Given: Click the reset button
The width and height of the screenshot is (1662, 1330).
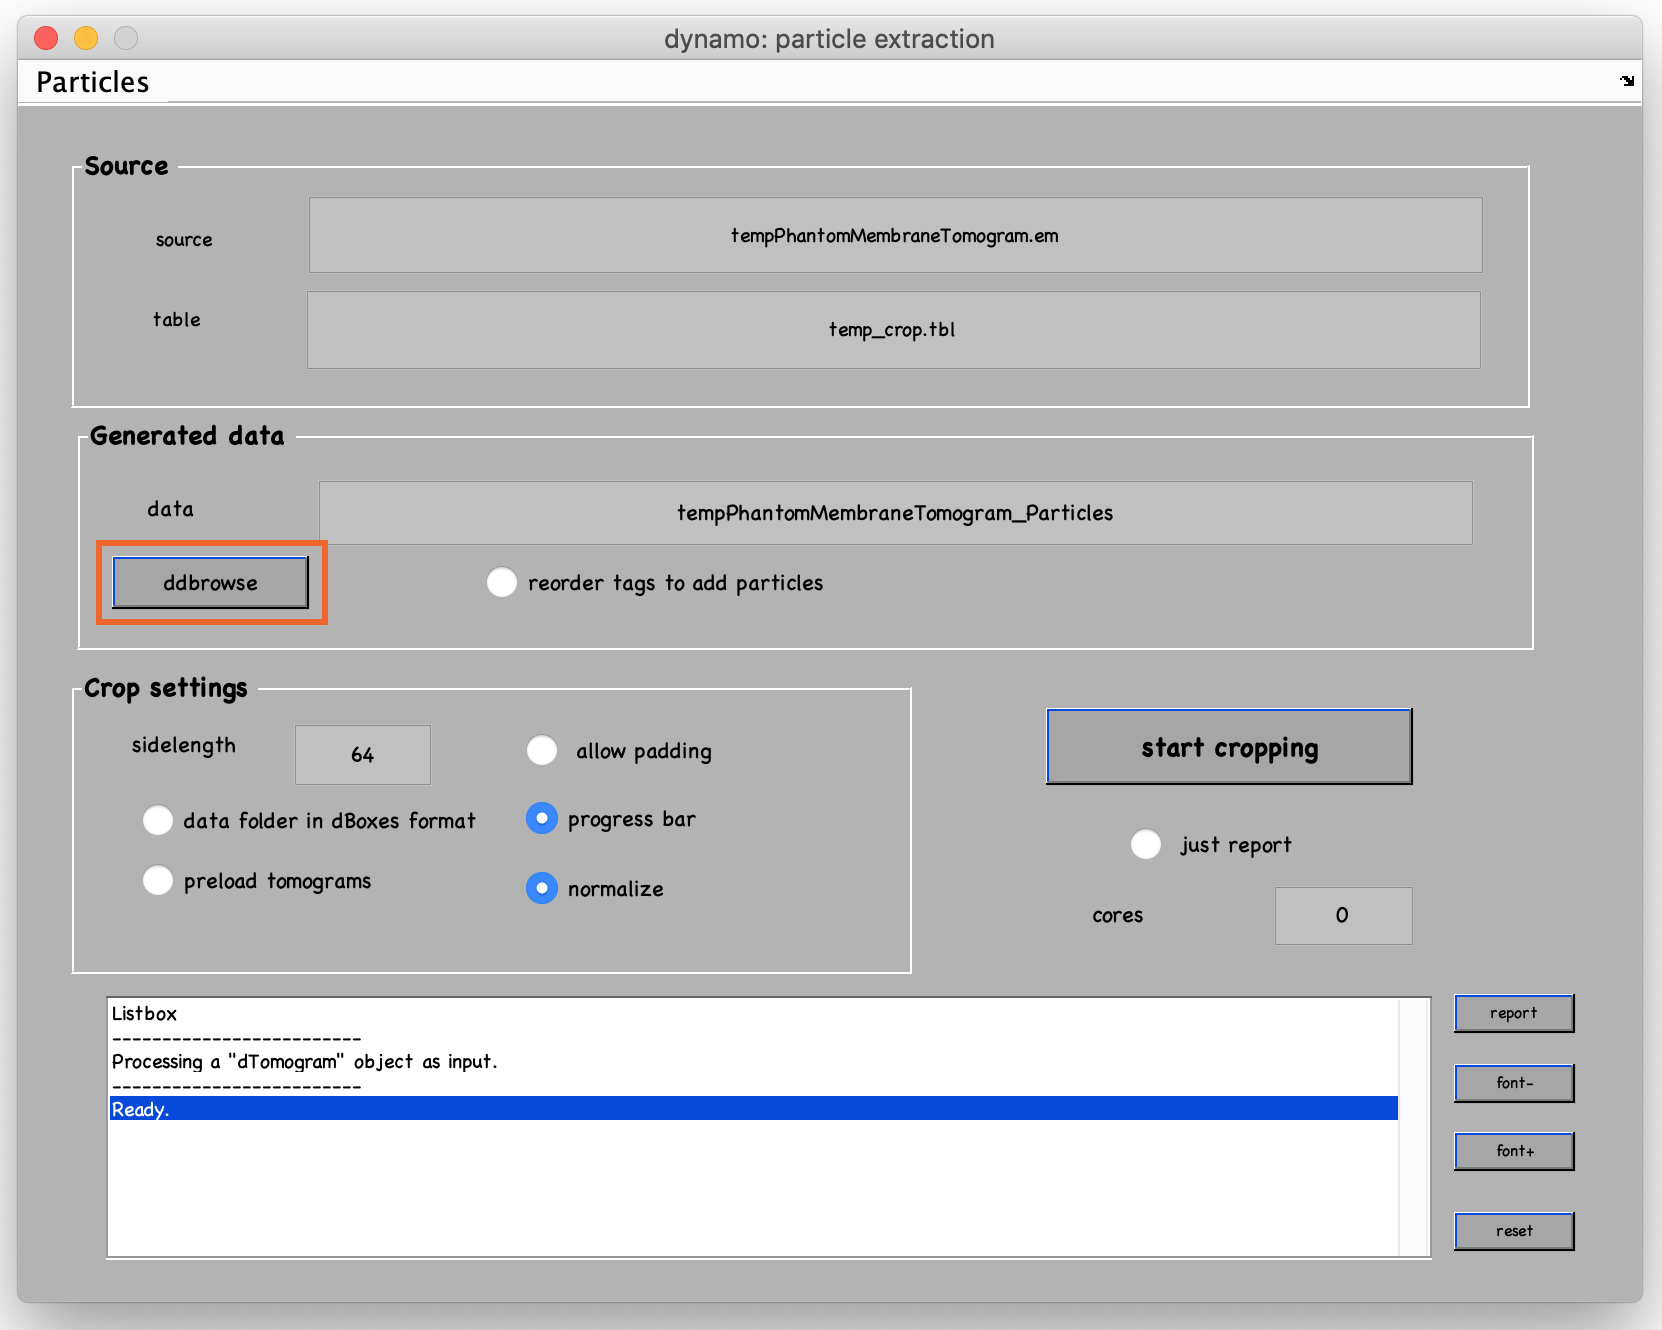Looking at the screenshot, I should click(x=1514, y=1231).
